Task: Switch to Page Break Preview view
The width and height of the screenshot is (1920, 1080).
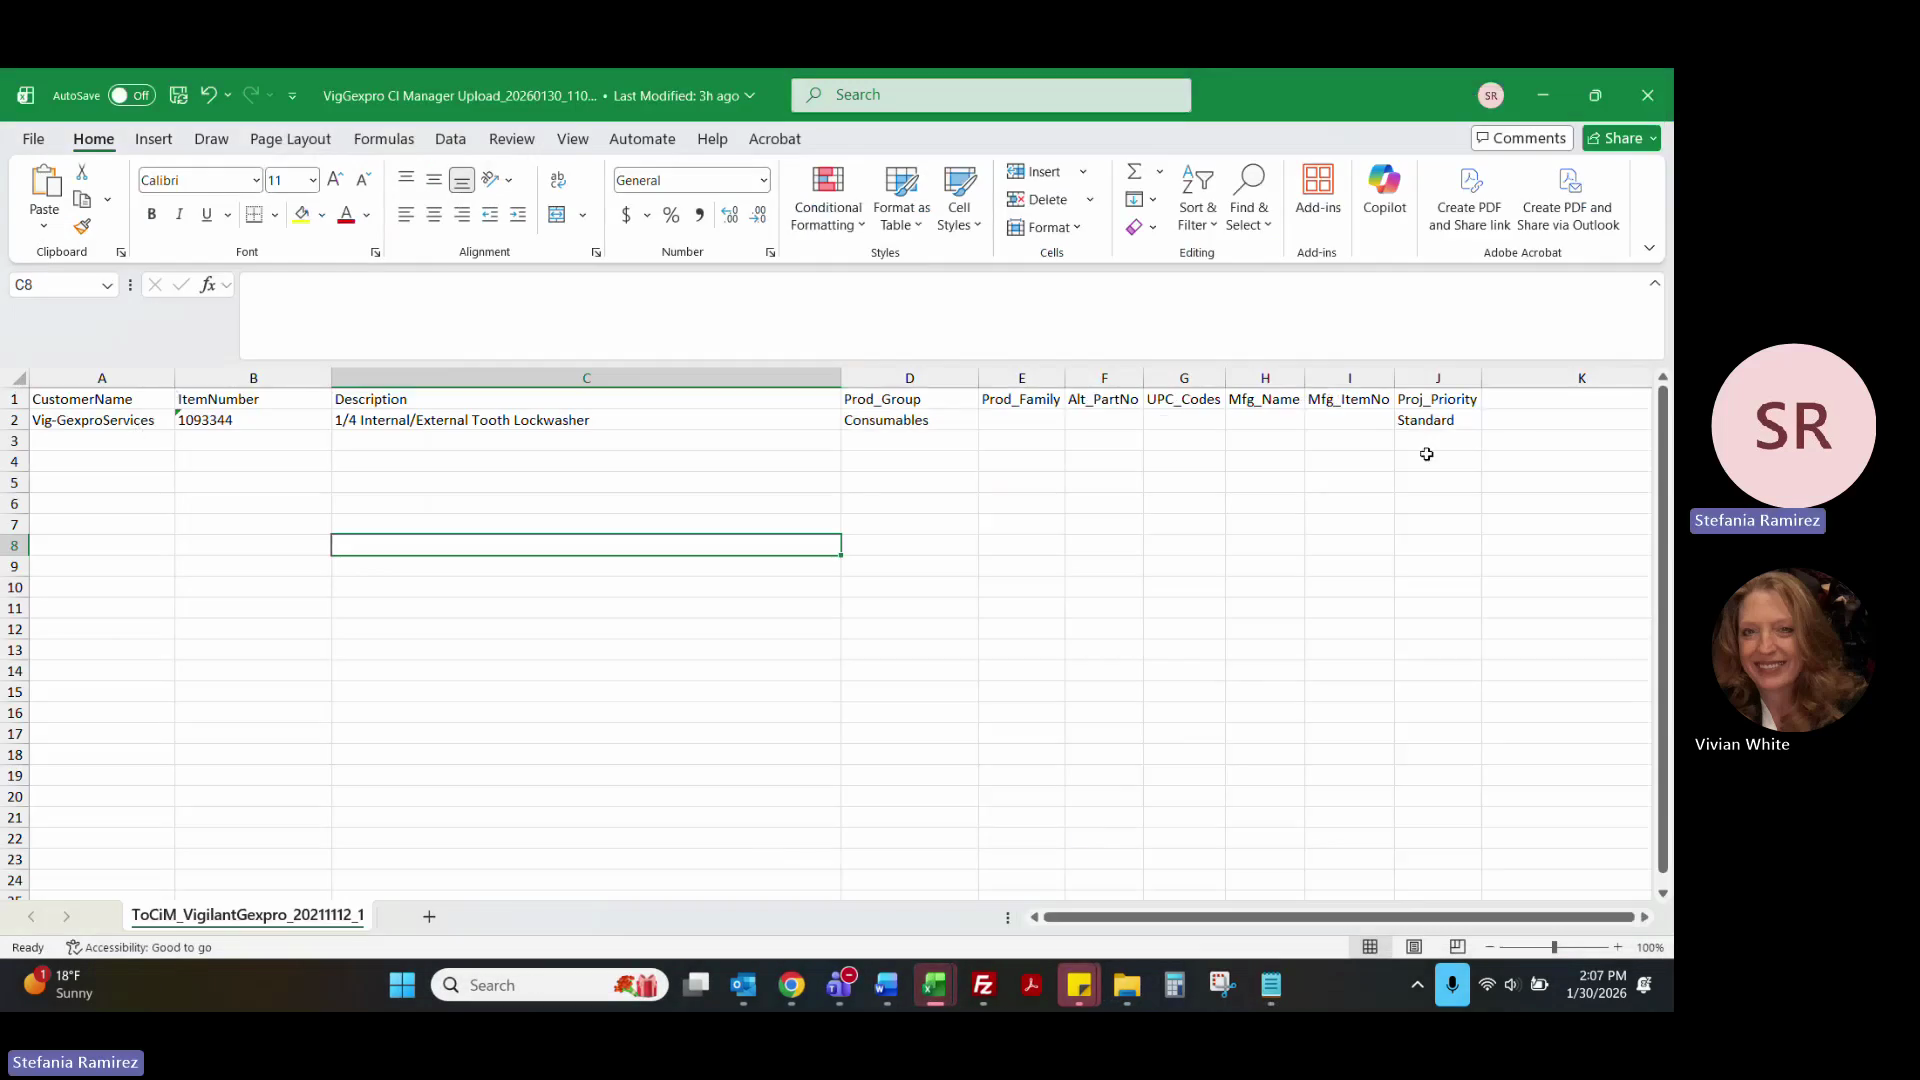Action: click(x=1457, y=947)
